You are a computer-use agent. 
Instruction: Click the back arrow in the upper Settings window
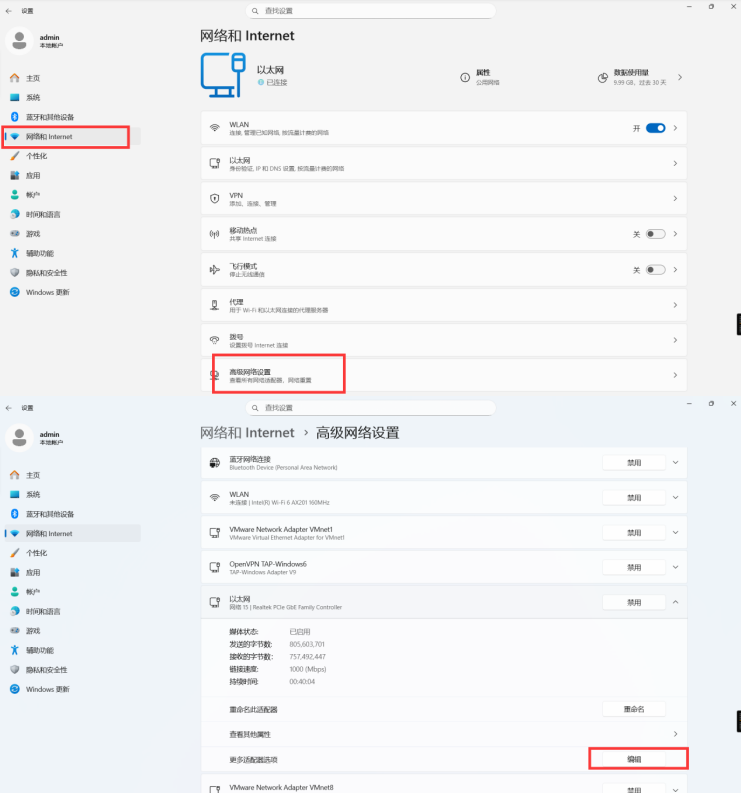click(x=9, y=11)
